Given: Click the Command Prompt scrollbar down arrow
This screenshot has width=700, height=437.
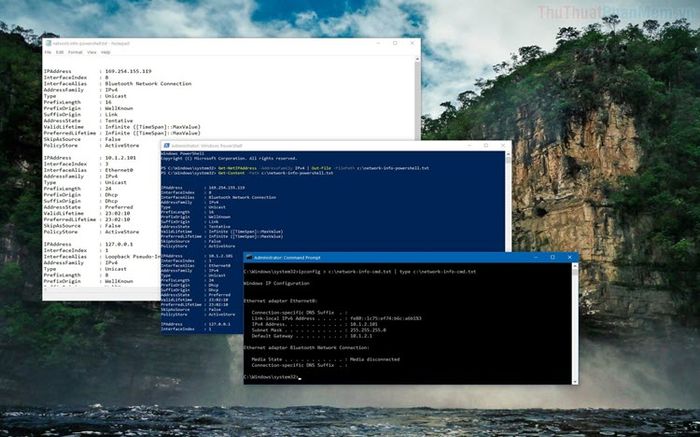Looking at the screenshot, I should pyautogui.click(x=575, y=381).
